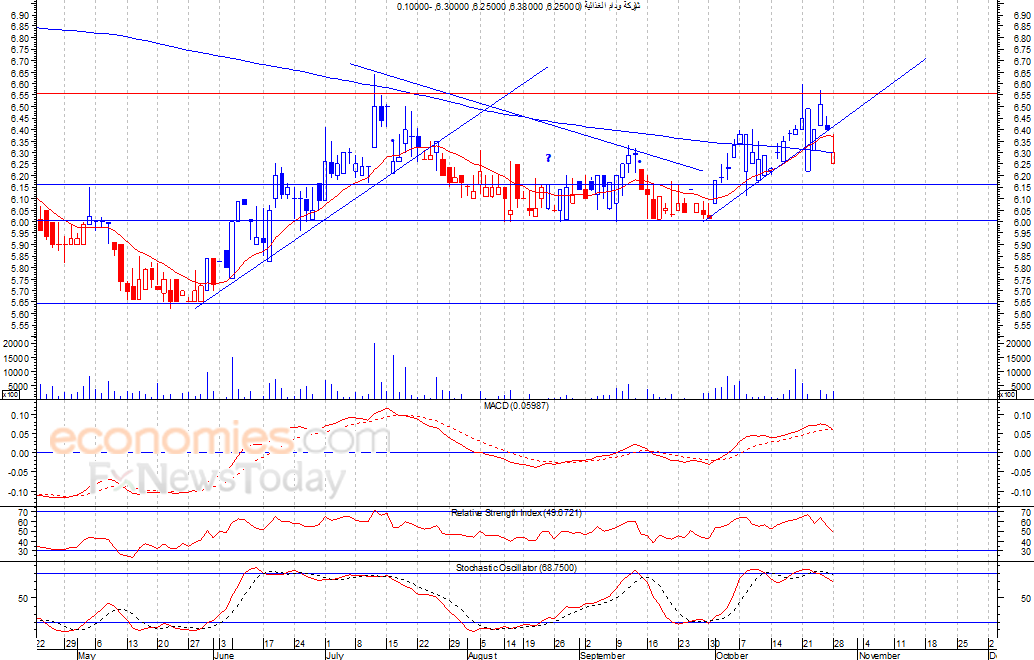Click the x100 volume multiplier on left axis

[x=9, y=394]
